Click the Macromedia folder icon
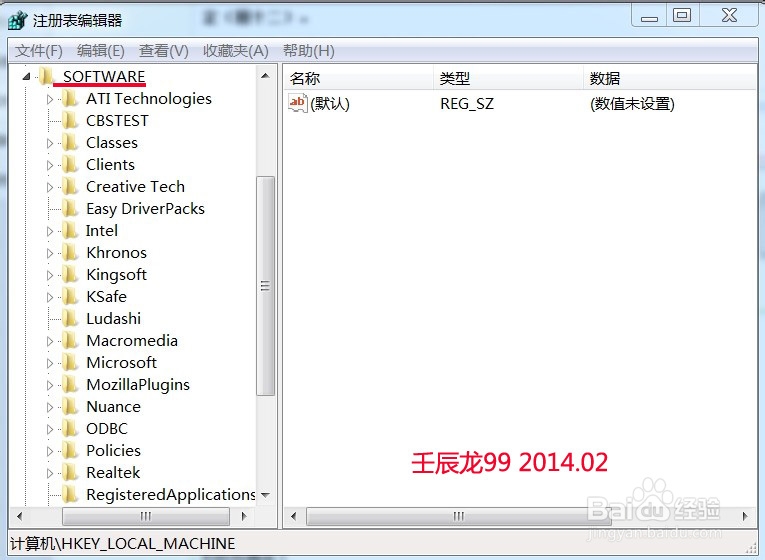The height and width of the screenshot is (560, 765). [x=70, y=340]
